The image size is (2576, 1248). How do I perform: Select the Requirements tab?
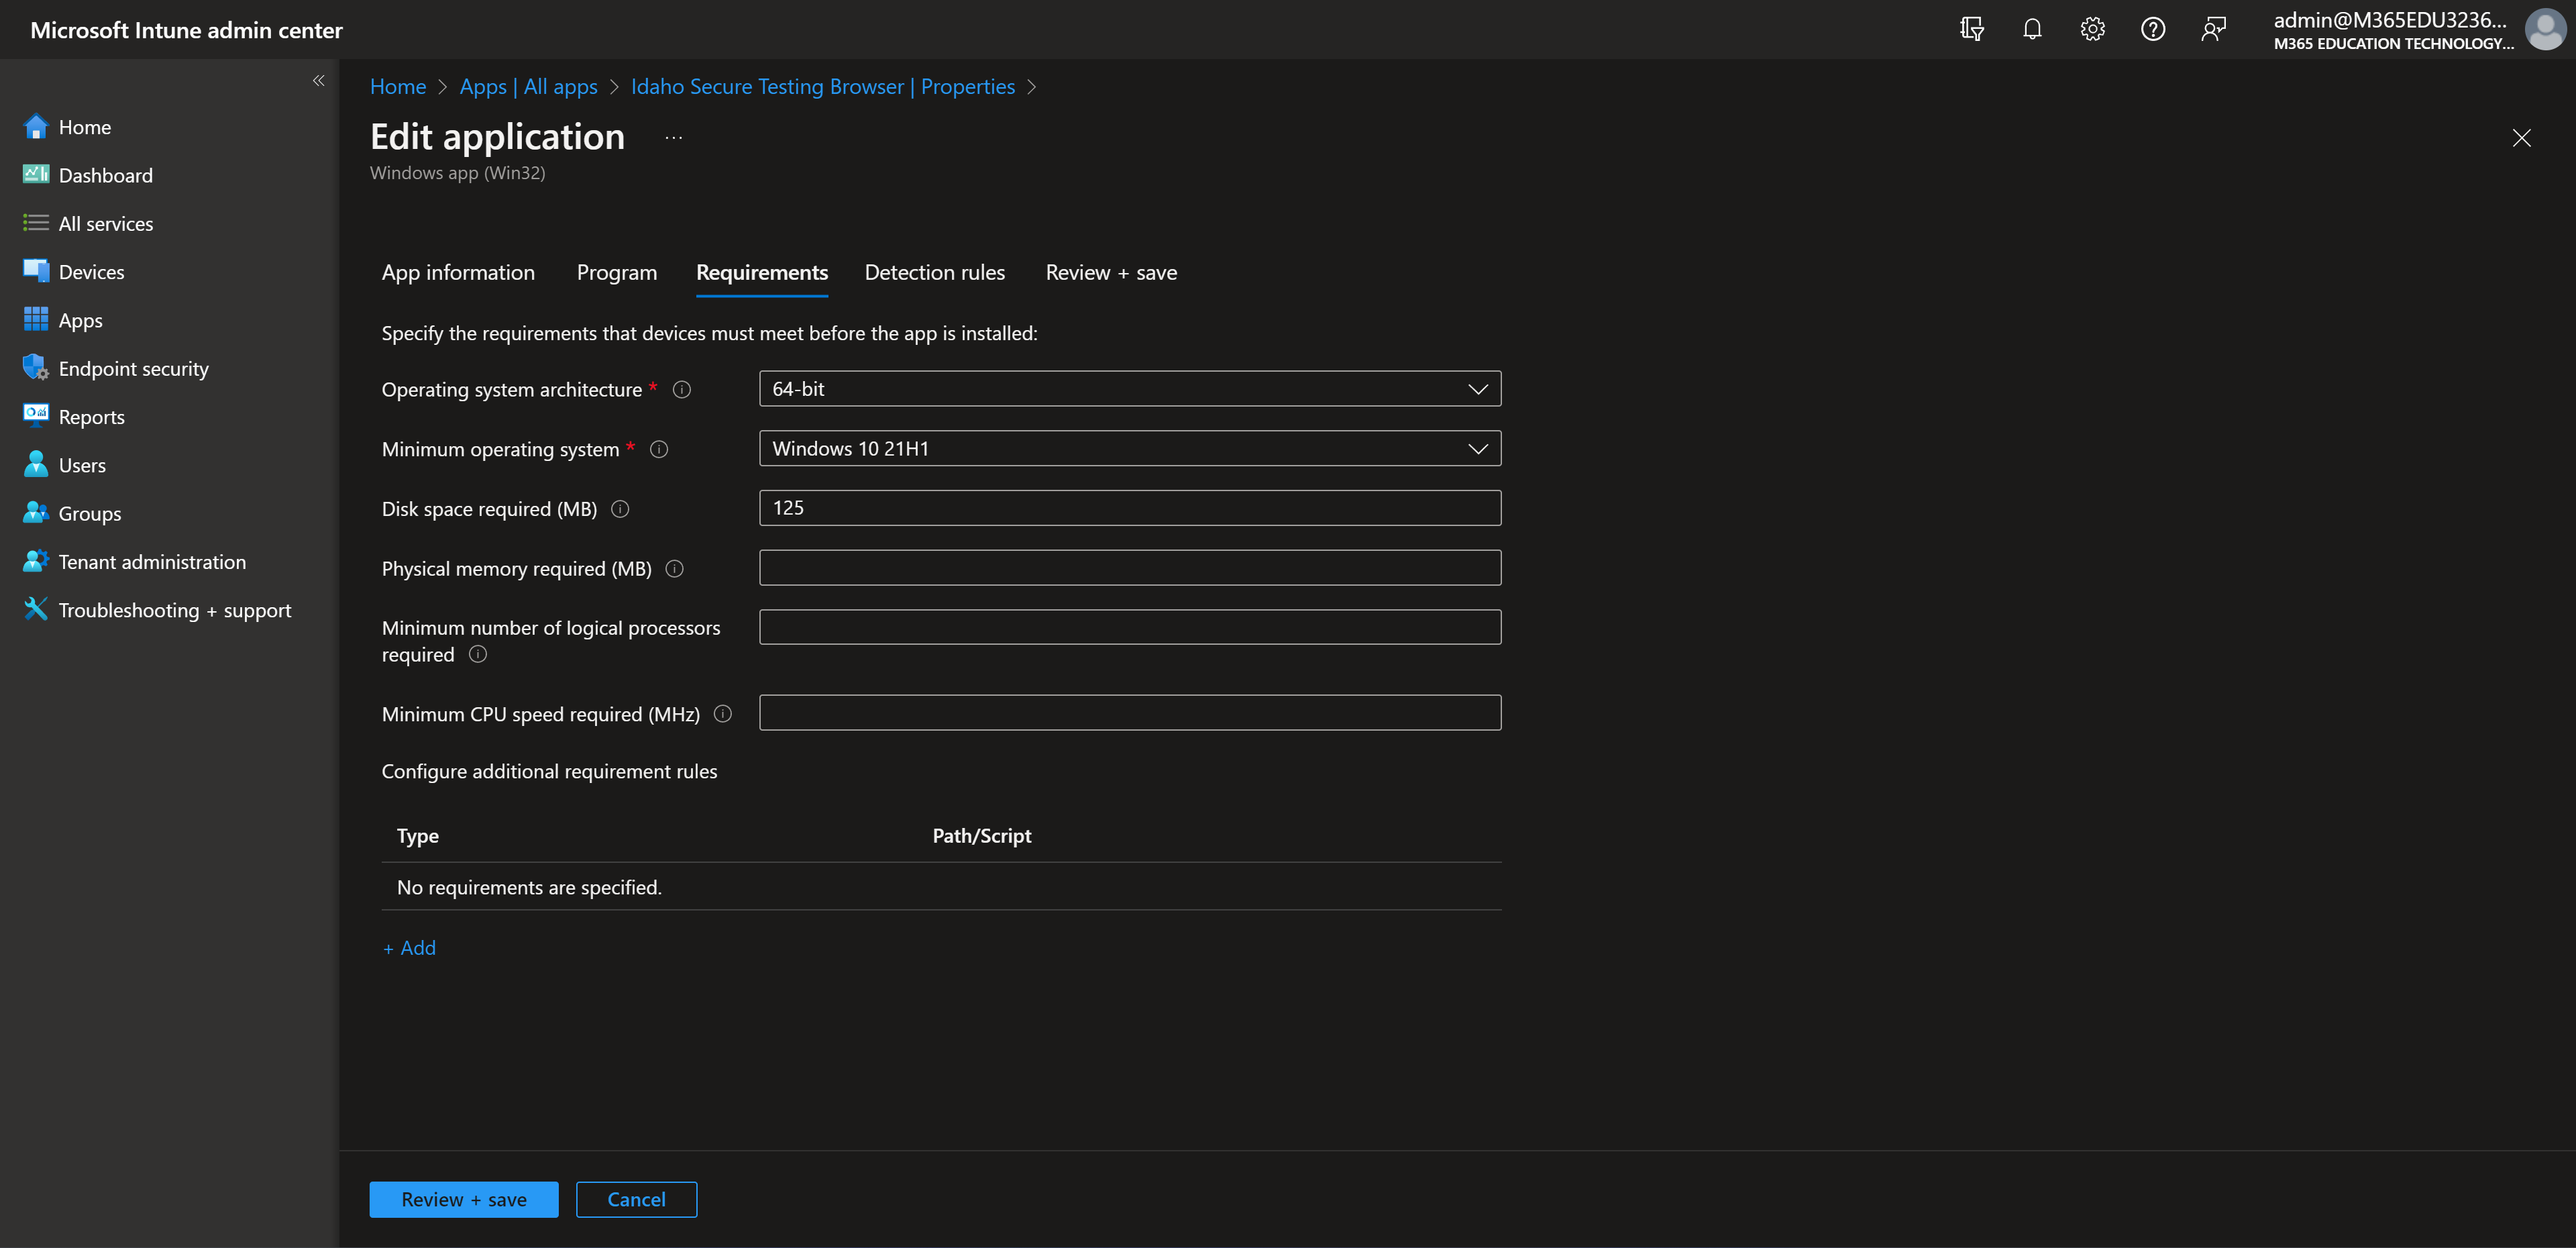pyautogui.click(x=762, y=272)
